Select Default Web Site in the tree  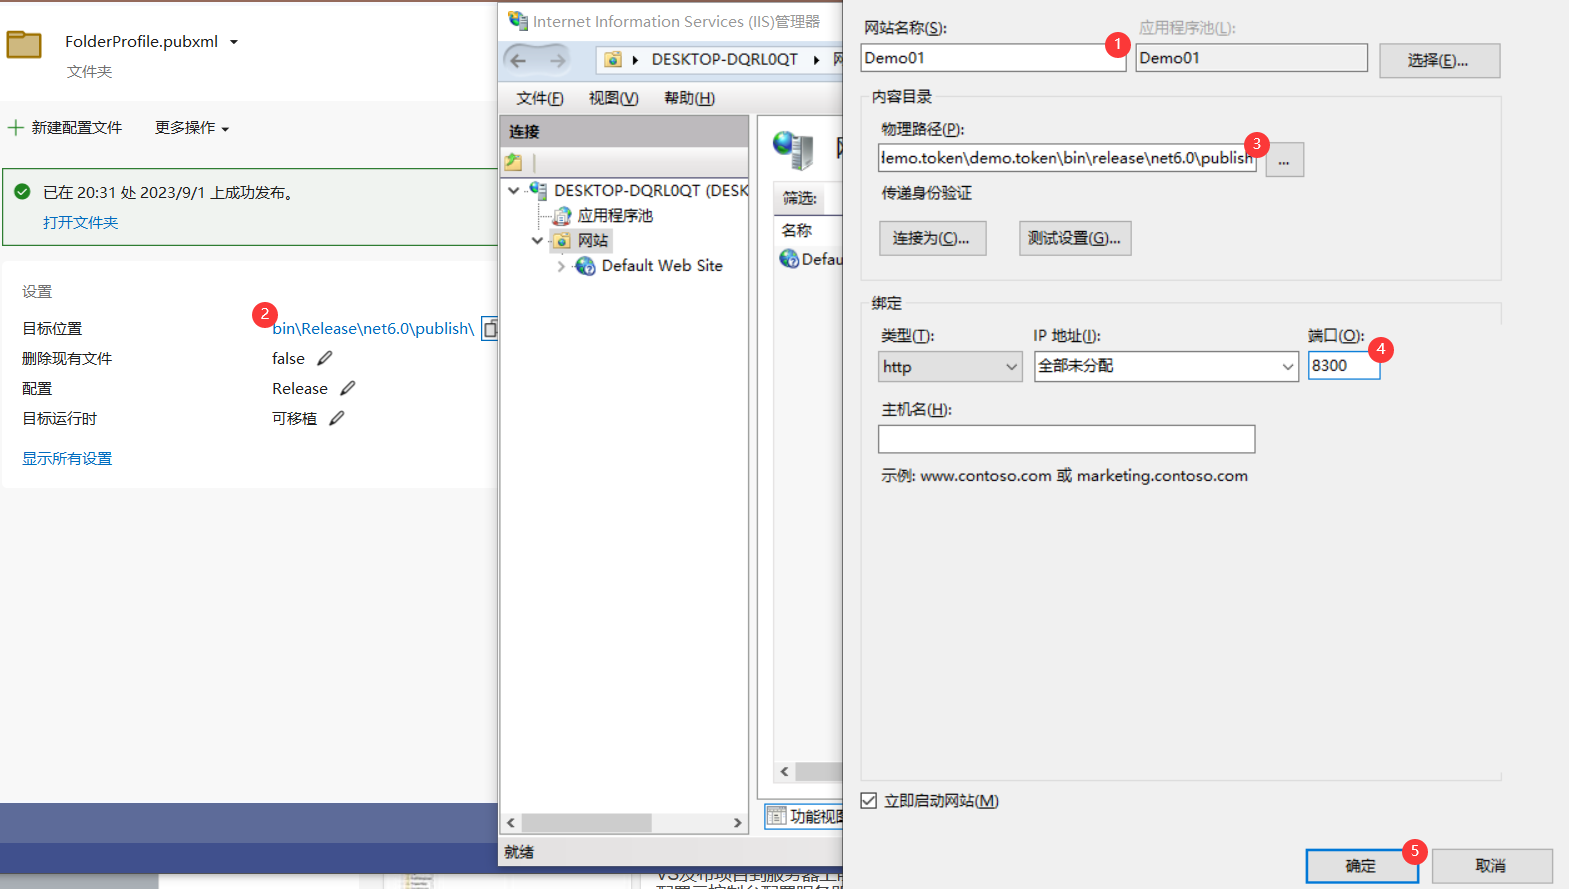(x=662, y=266)
